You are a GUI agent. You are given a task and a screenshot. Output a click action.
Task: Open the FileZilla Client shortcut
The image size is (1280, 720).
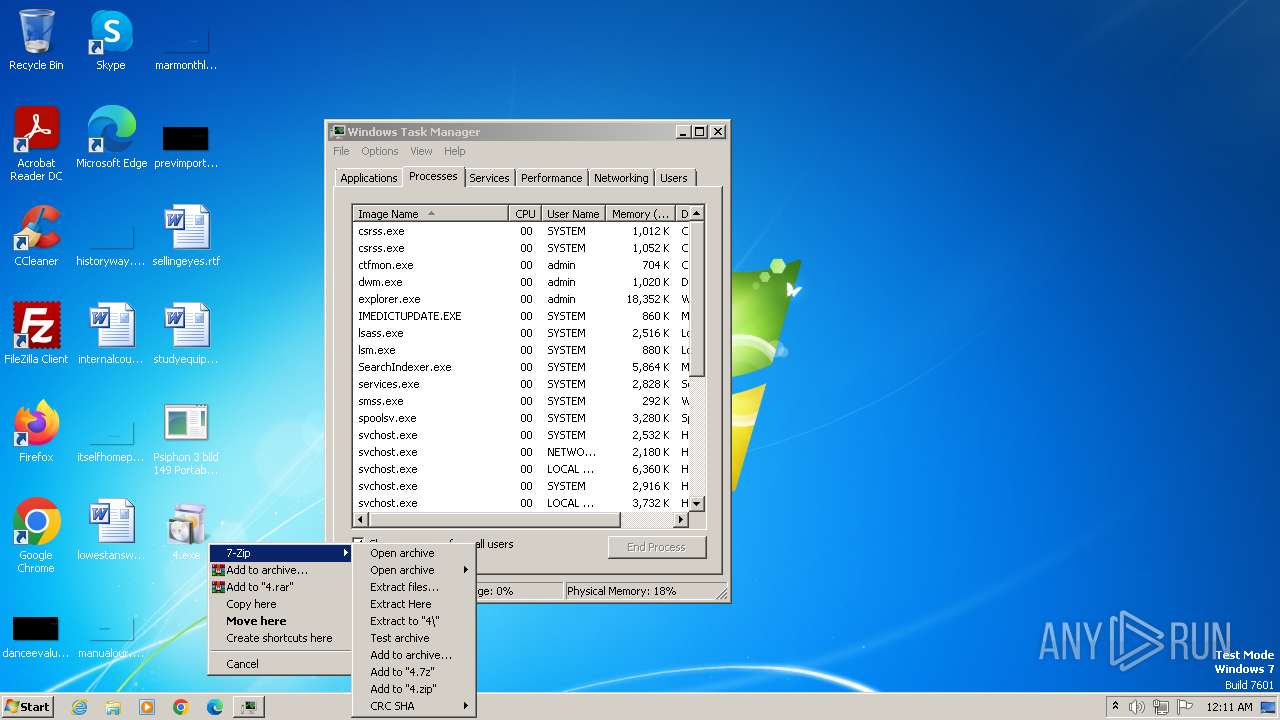[x=36, y=334]
